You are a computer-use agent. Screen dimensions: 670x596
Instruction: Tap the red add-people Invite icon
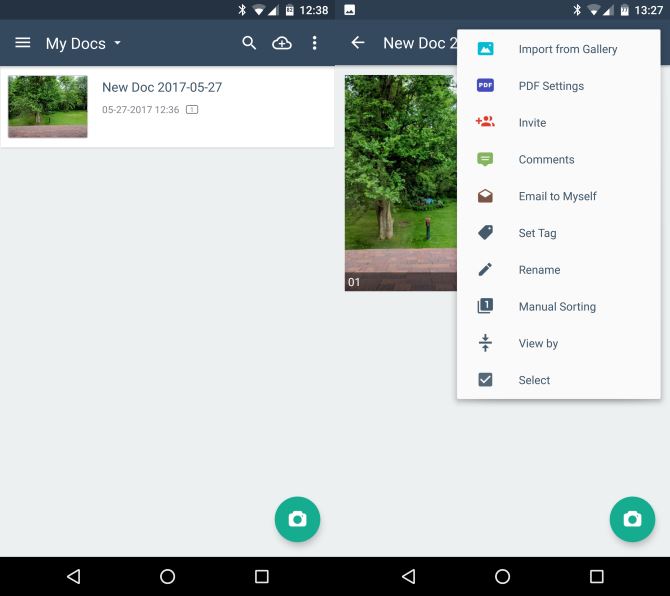pyautogui.click(x=485, y=122)
